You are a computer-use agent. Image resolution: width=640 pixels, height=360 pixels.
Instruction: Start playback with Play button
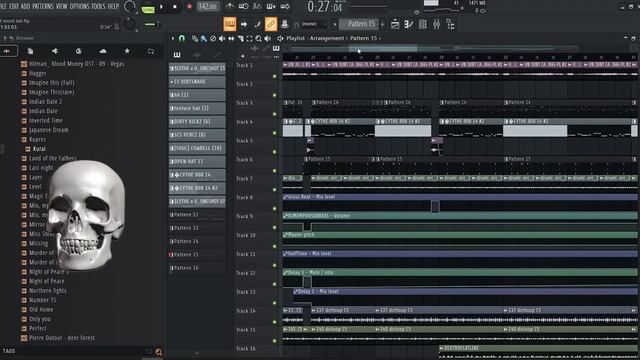click(161, 7)
